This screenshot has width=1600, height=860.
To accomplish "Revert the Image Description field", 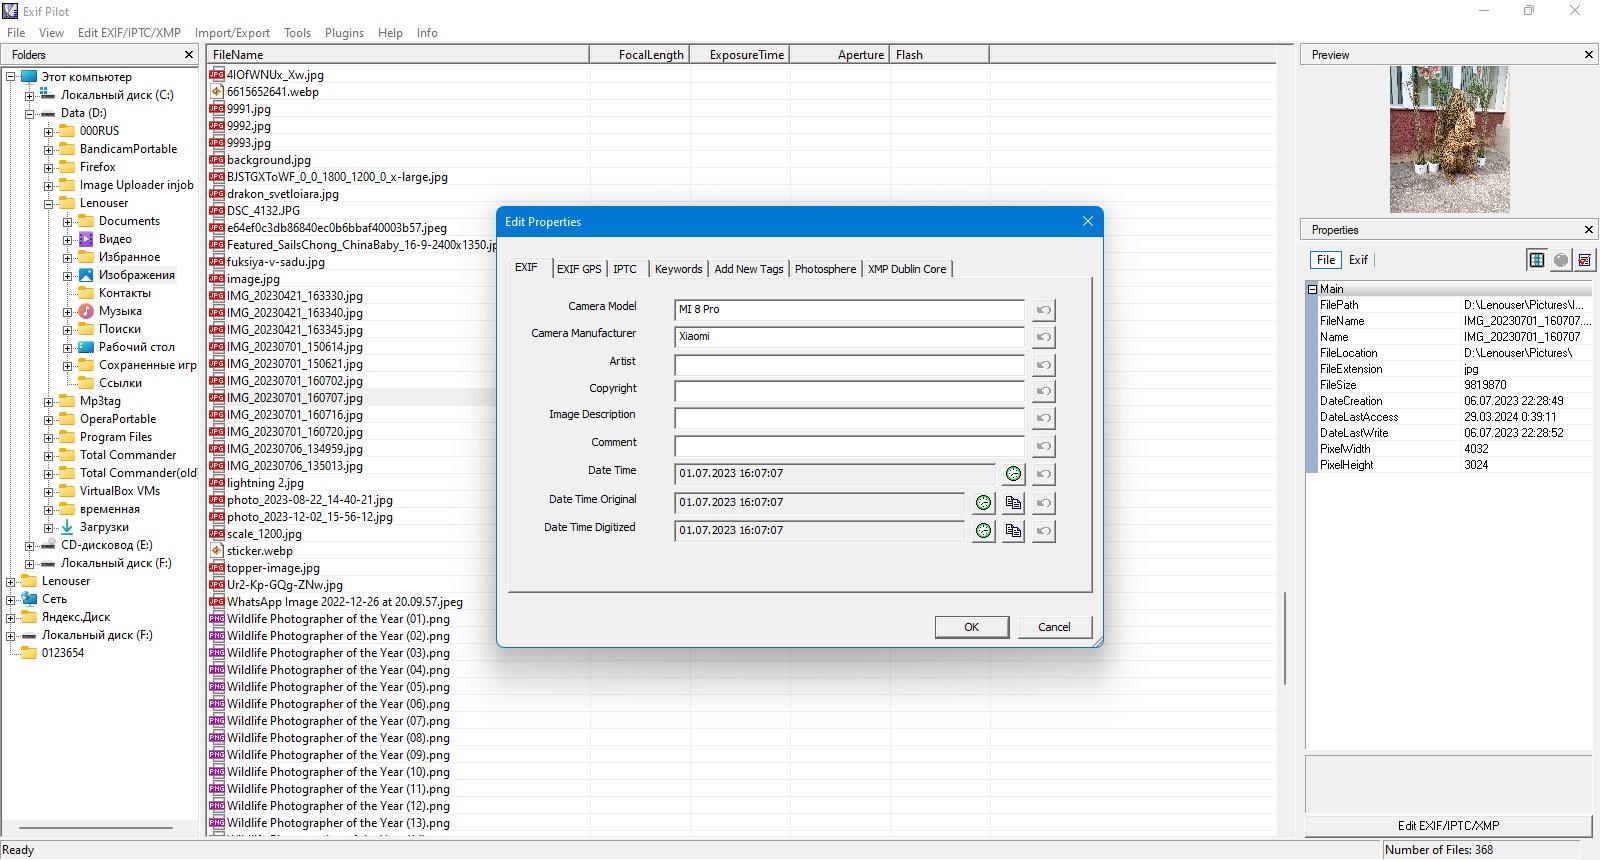I will (1043, 418).
